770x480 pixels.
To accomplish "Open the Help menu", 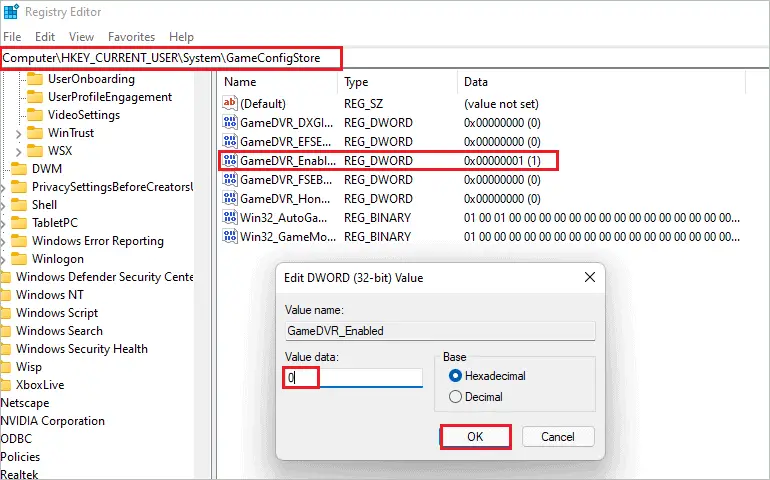I will [181, 37].
